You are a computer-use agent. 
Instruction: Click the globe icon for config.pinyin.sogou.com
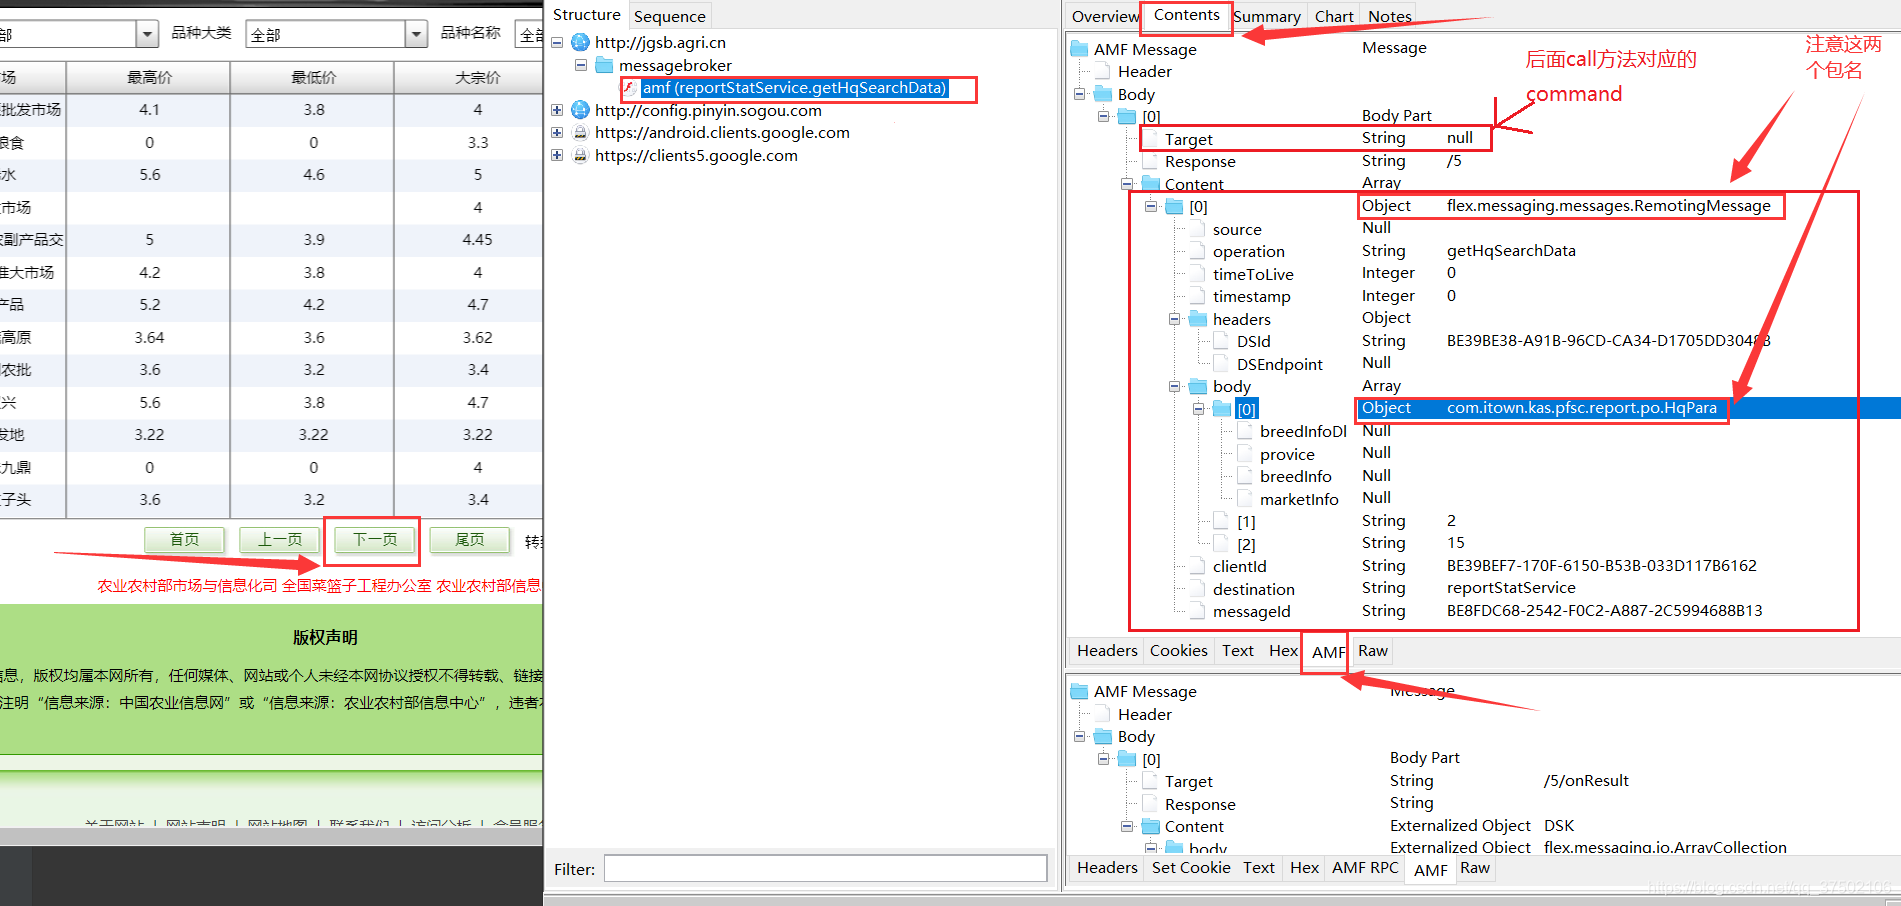click(x=580, y=110)
